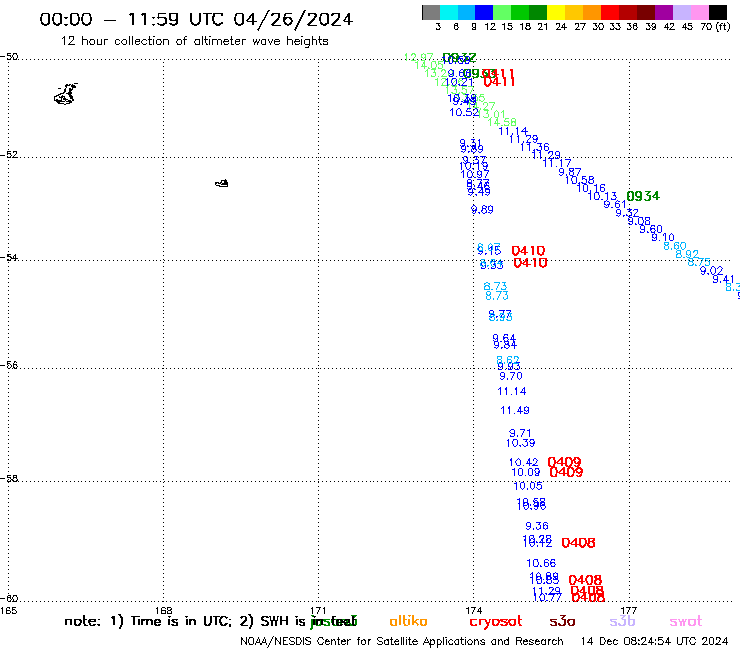Click the latitude axis label '-58'
This screenshot has height=650, width=740.
tap(9, 479)
